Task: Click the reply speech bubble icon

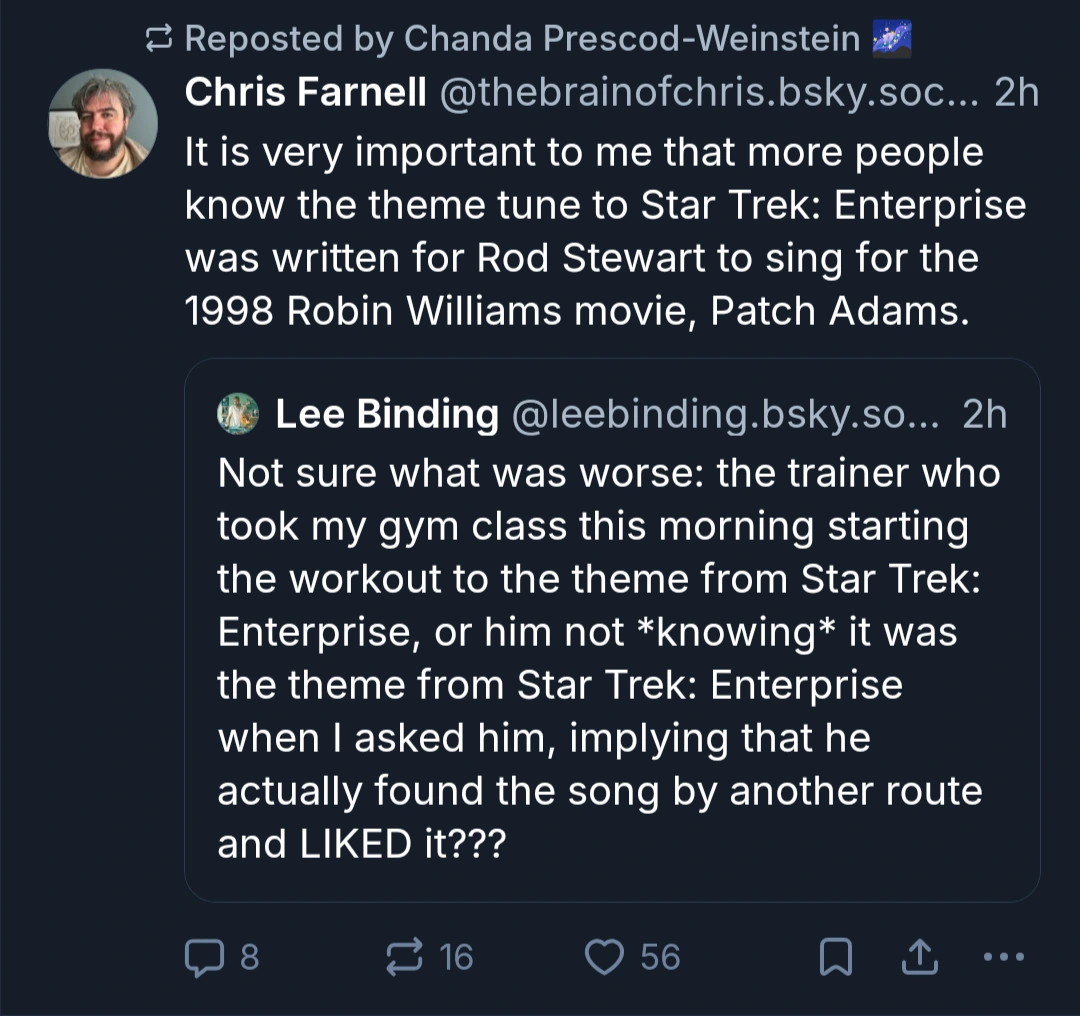Action: (204, 957)
